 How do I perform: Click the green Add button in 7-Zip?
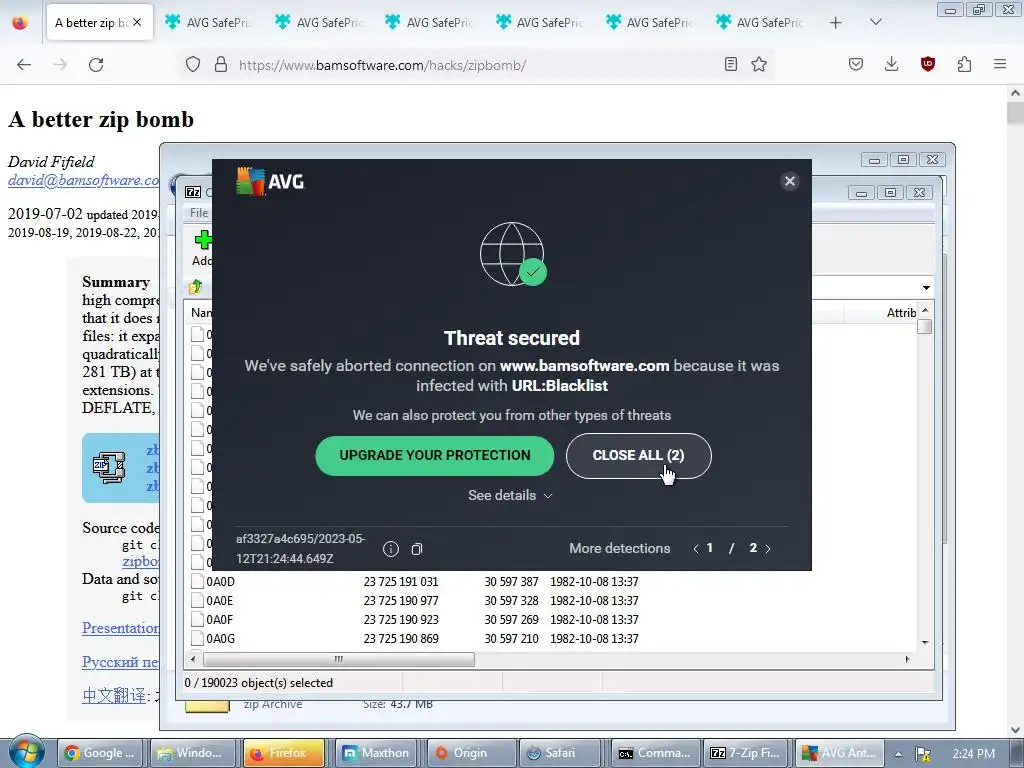pyautogui.click(x=202, y=248)
